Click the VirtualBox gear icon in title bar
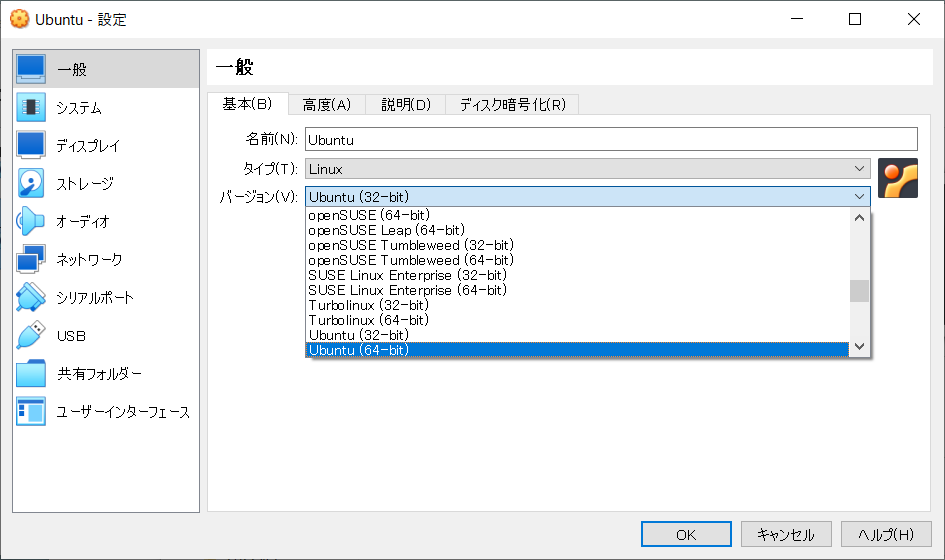Image resolution: width=945 pixels, height=560 pixels. coord(19,19)
